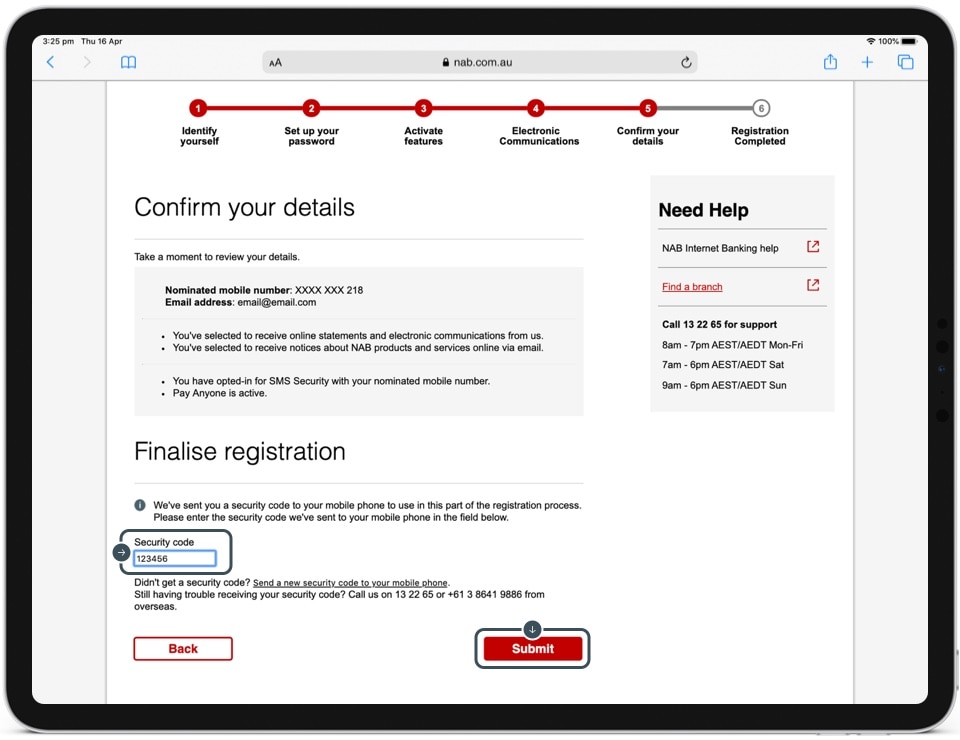Open the AA reader text size menu
Image resolution: width=960 pixels, height=740 pixels.
tap(275, 62)
